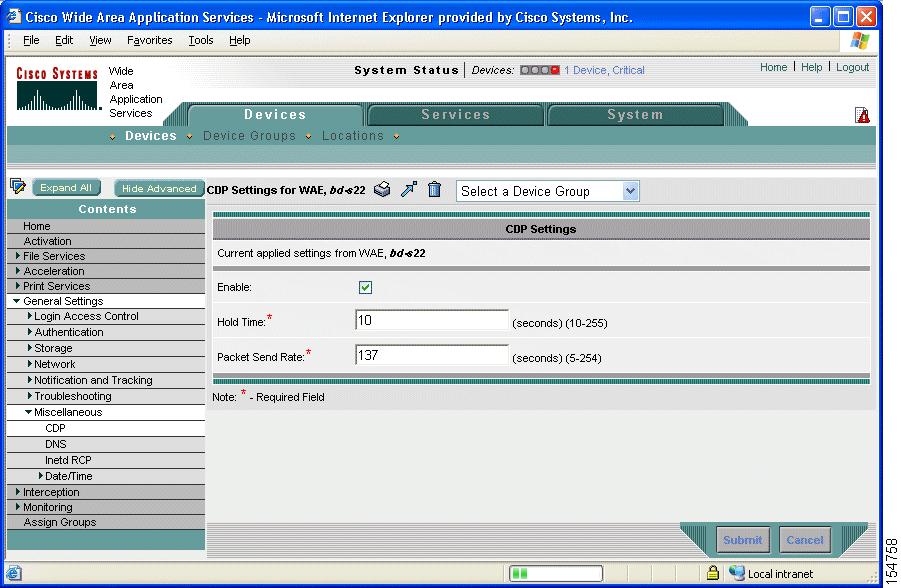901x588 pixels.
Task: Click the Submit button
Action: pos(742,540)
